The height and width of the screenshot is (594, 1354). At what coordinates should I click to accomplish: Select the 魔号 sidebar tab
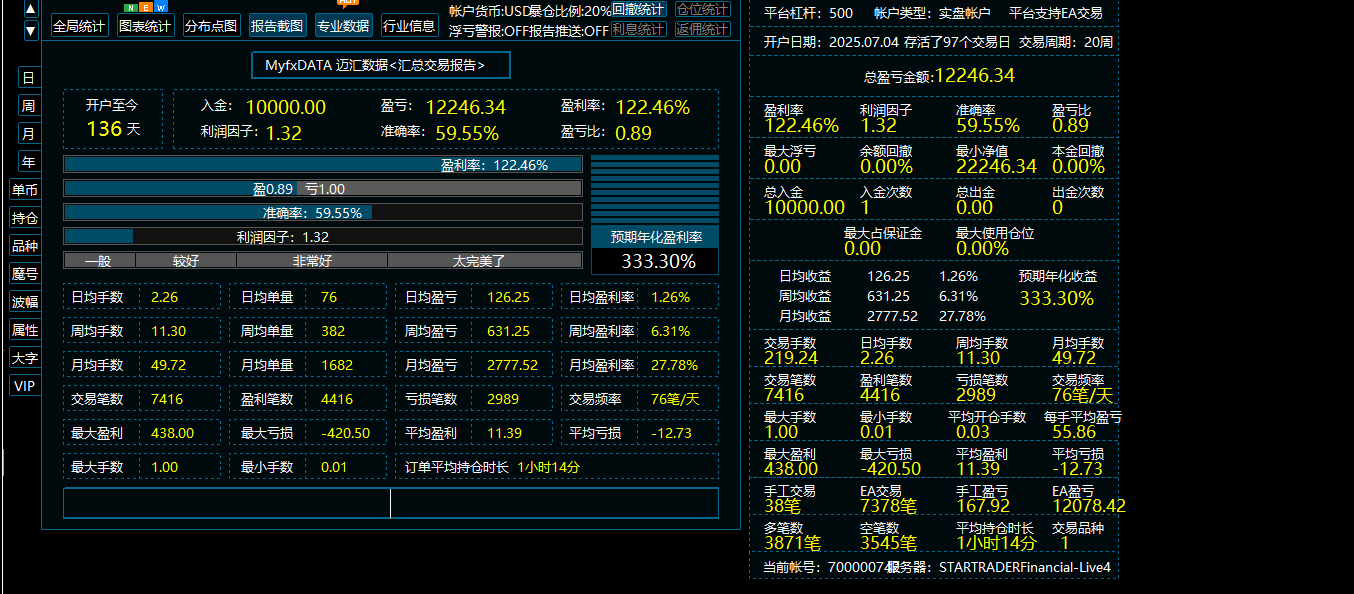pos(25,274)
